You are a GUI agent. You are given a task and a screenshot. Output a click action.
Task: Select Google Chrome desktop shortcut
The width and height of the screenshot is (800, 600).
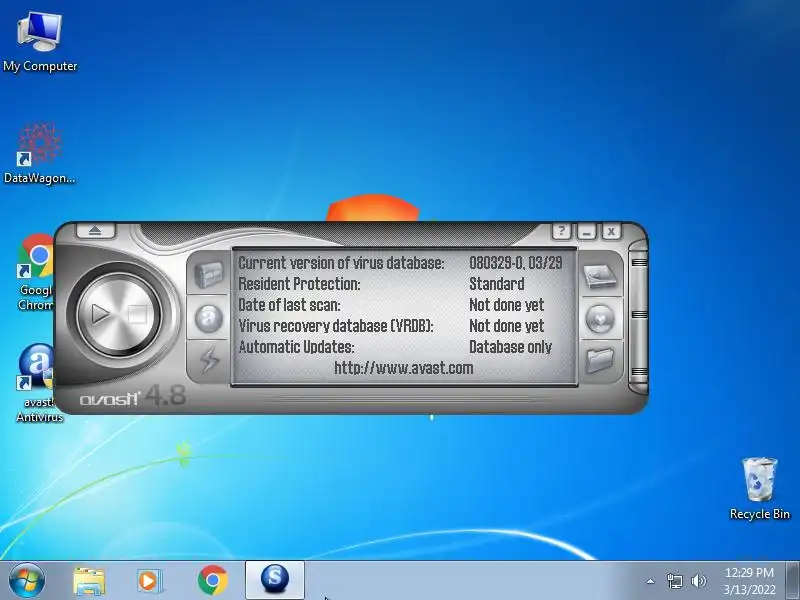click(36, 272)
